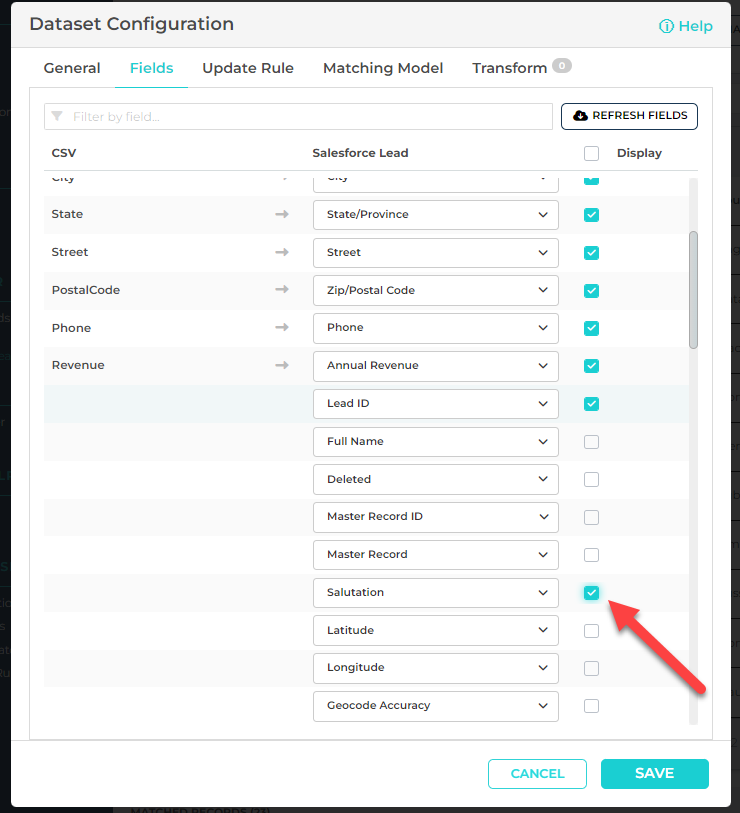
Task: Click the vertical scrollbar thumb
Action: (693, 290)
